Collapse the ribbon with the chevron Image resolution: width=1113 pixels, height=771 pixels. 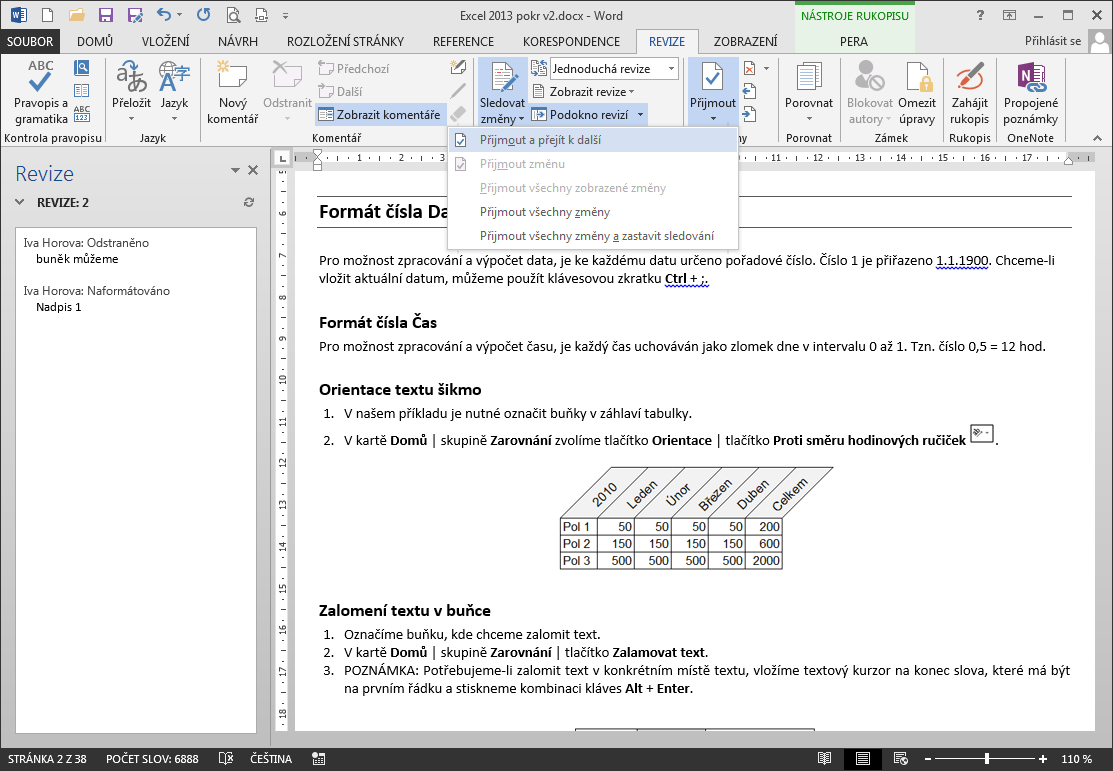click(1097, 138)
